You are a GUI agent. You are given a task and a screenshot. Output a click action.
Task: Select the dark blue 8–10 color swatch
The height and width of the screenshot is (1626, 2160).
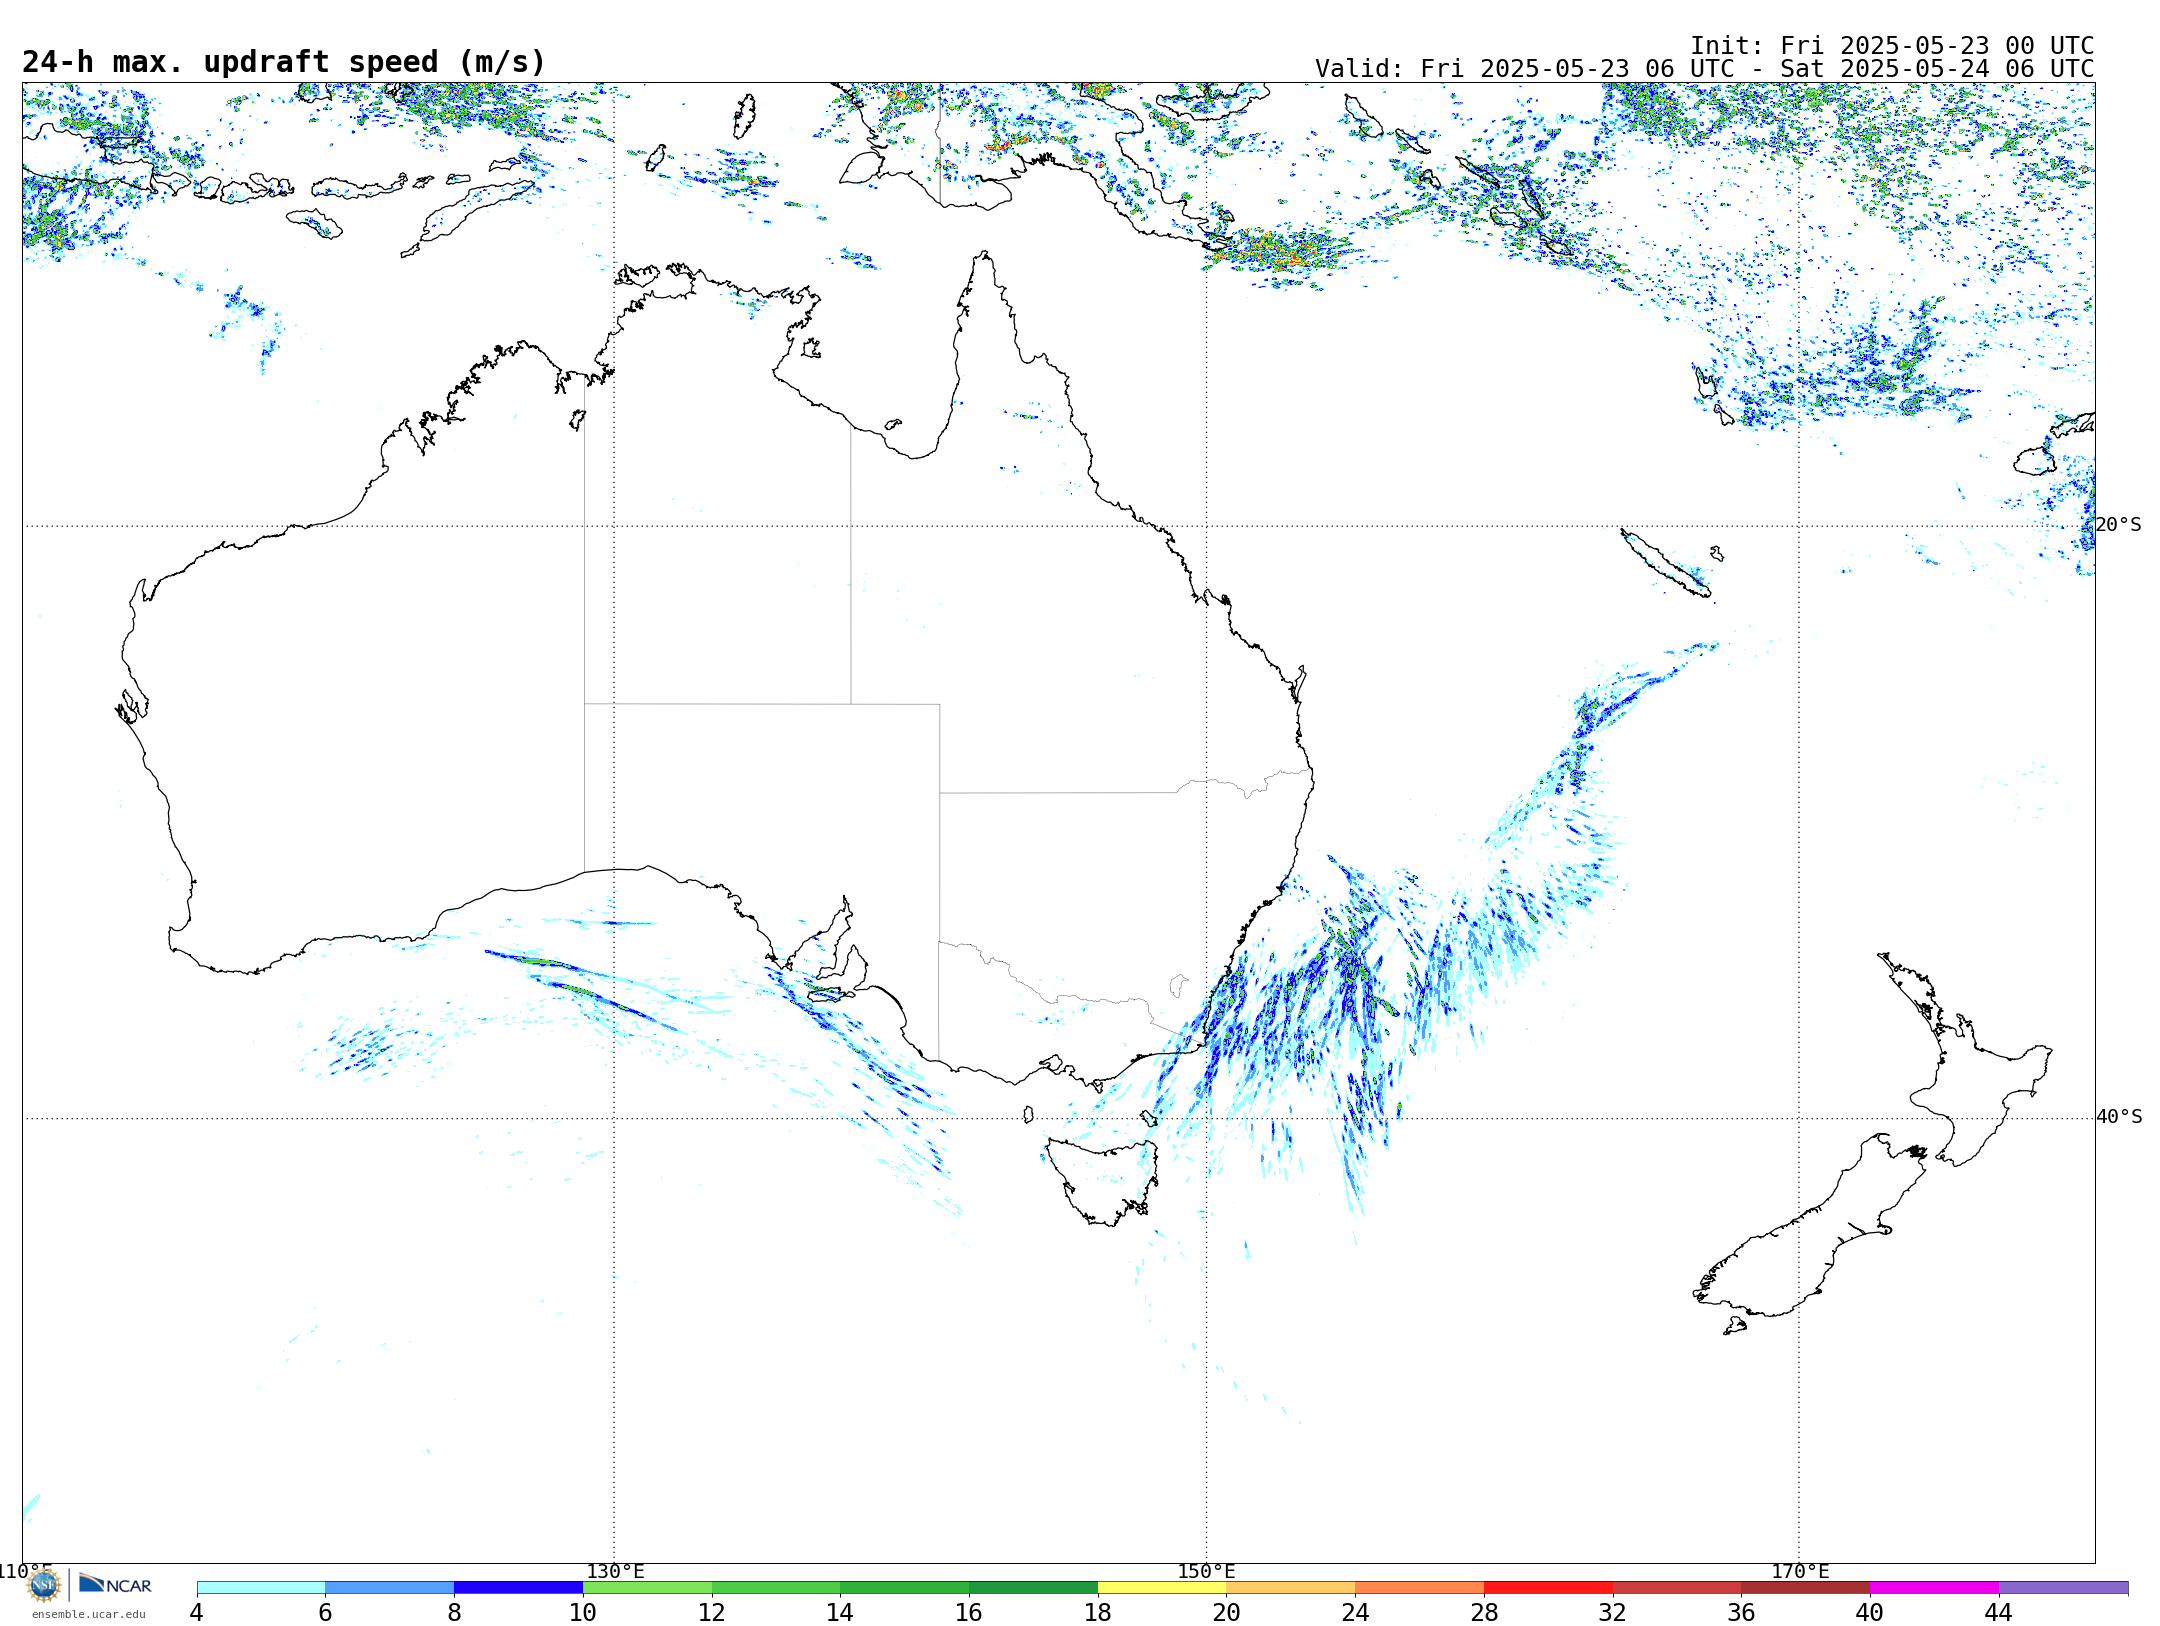pos(518,1588)
